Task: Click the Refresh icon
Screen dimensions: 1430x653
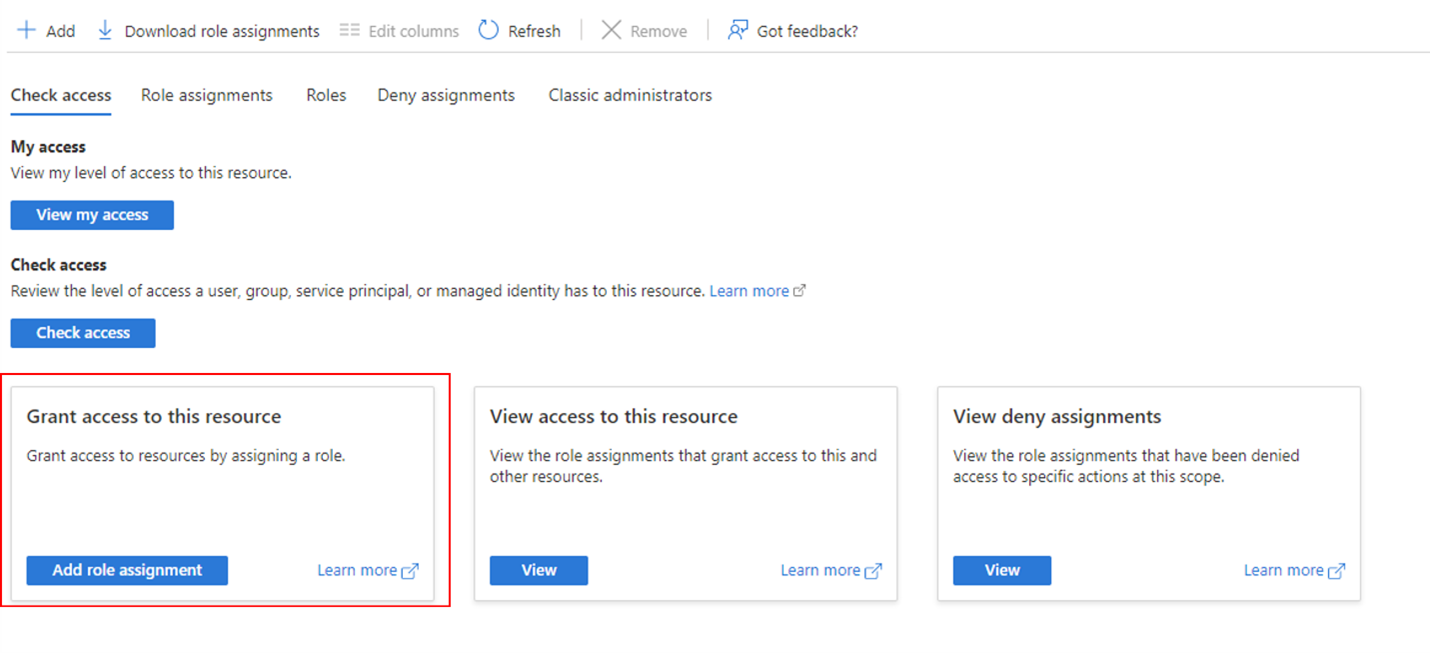Action: coord(489,30)
